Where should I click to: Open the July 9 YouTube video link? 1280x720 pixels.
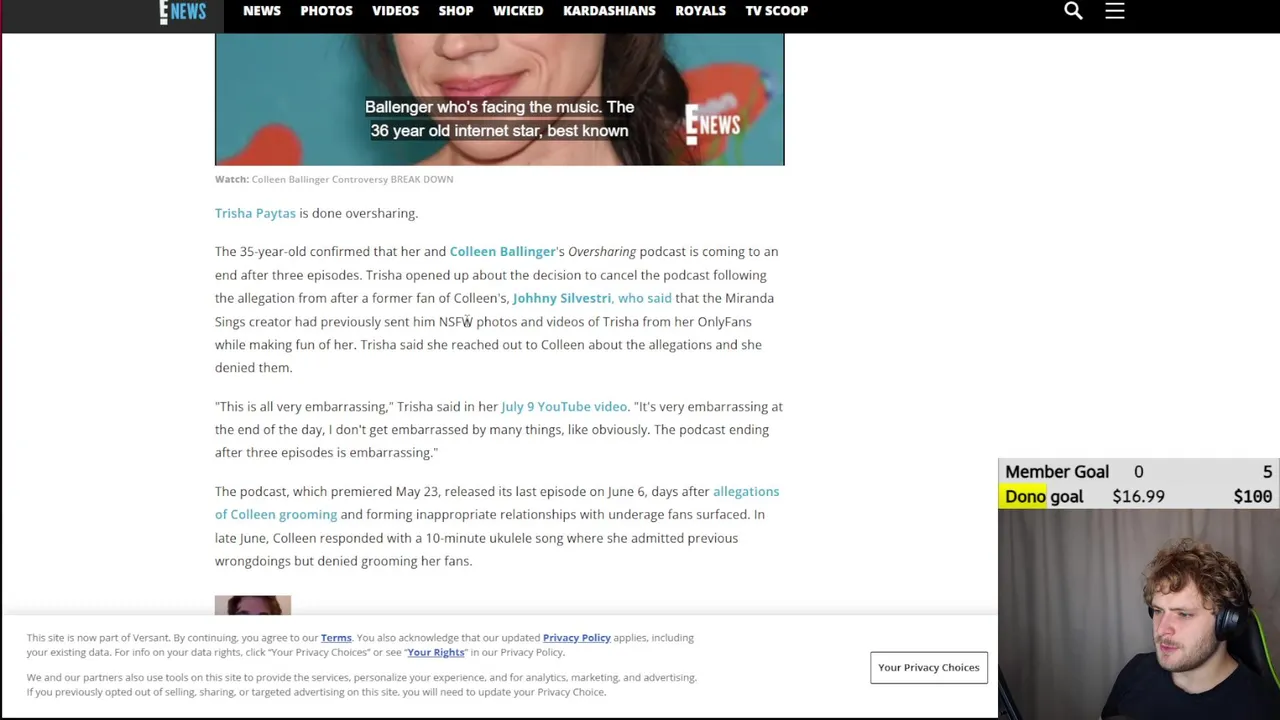tap(564, 406)
